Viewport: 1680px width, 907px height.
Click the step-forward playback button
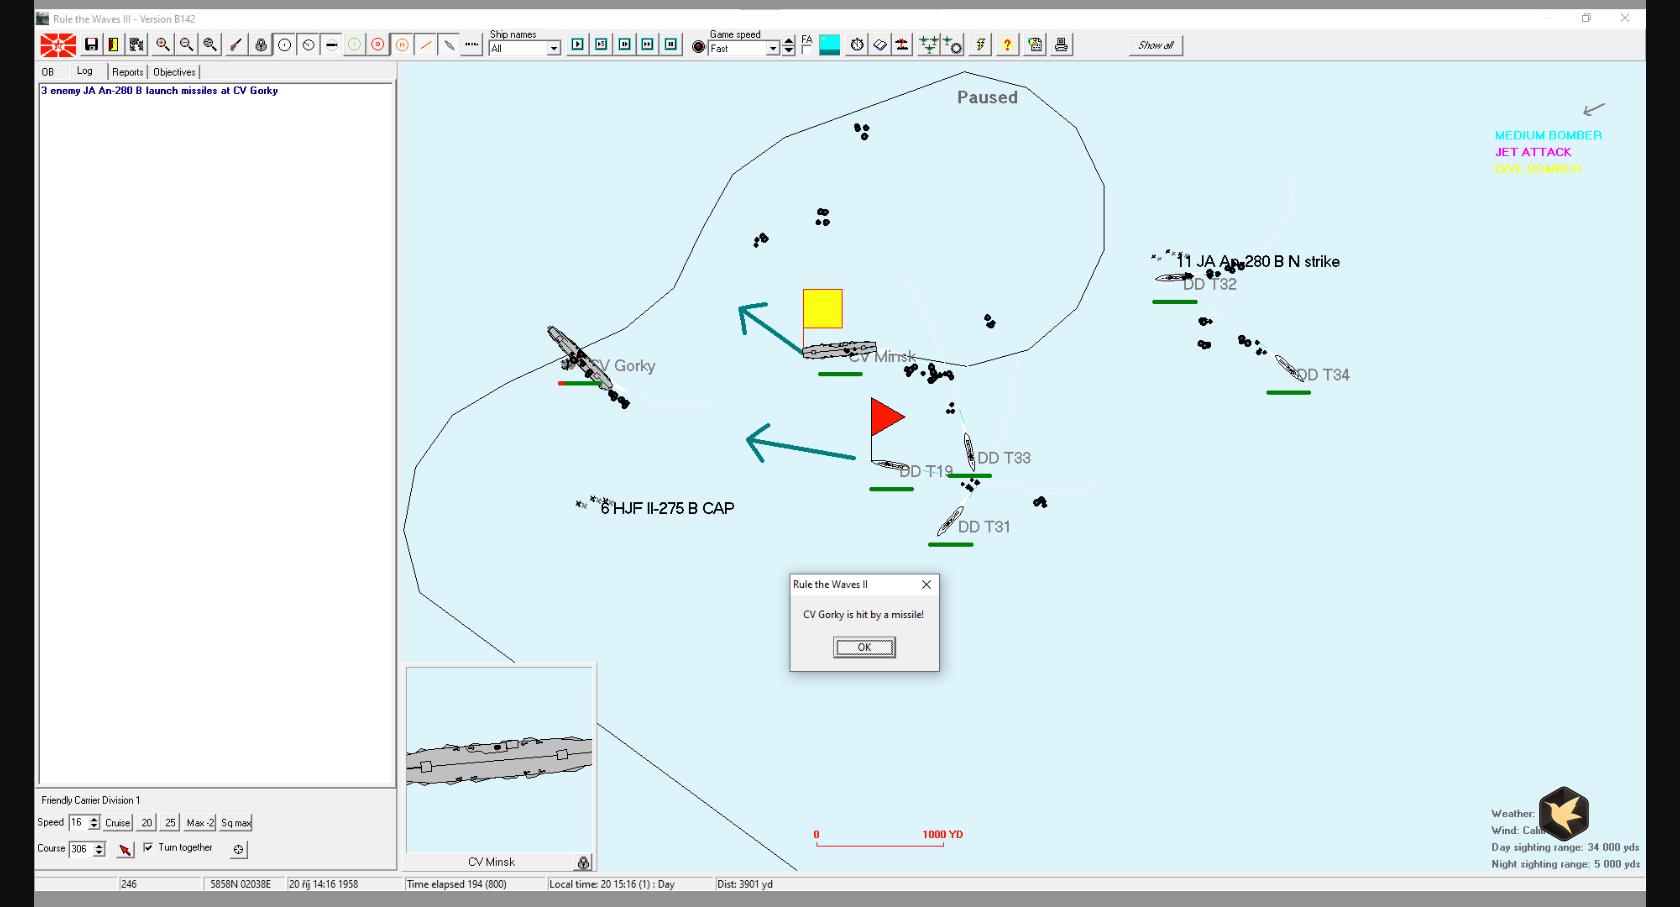coord(625,45)
